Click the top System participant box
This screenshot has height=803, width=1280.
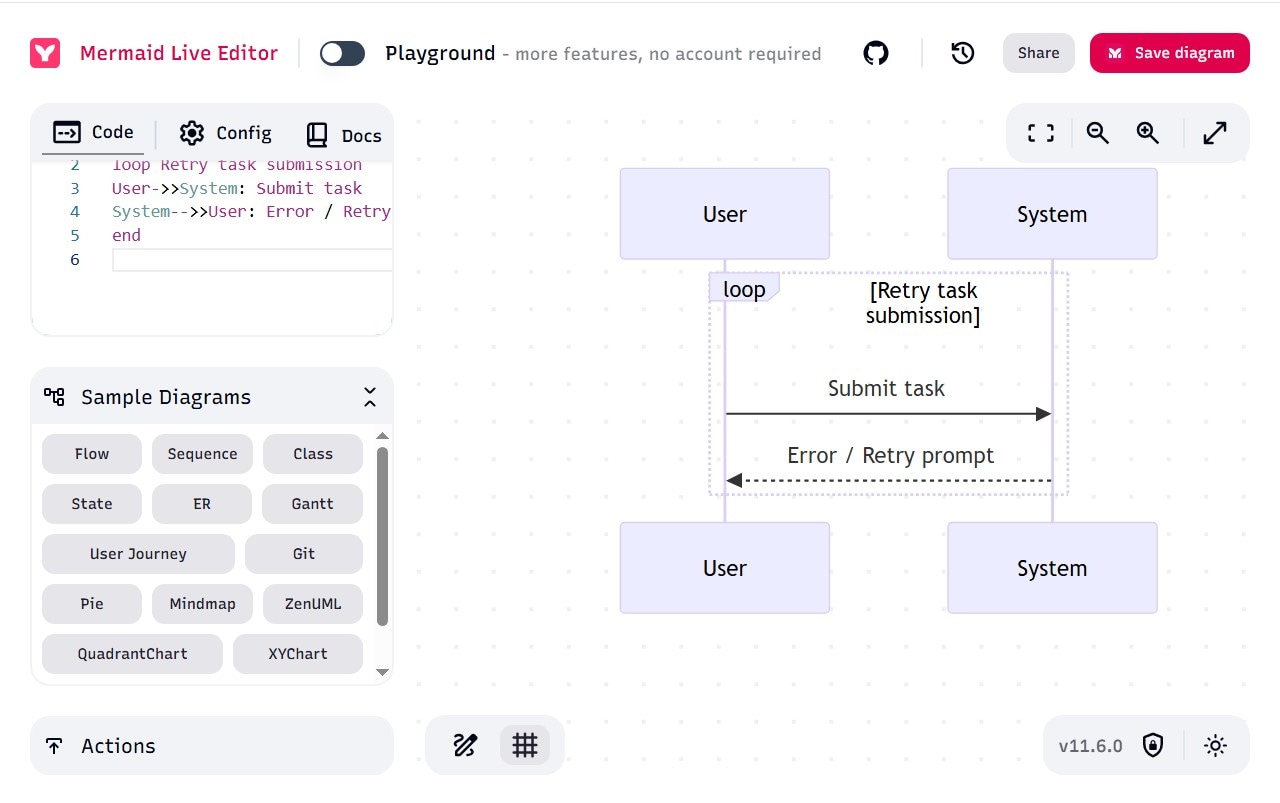(1052, 214)
